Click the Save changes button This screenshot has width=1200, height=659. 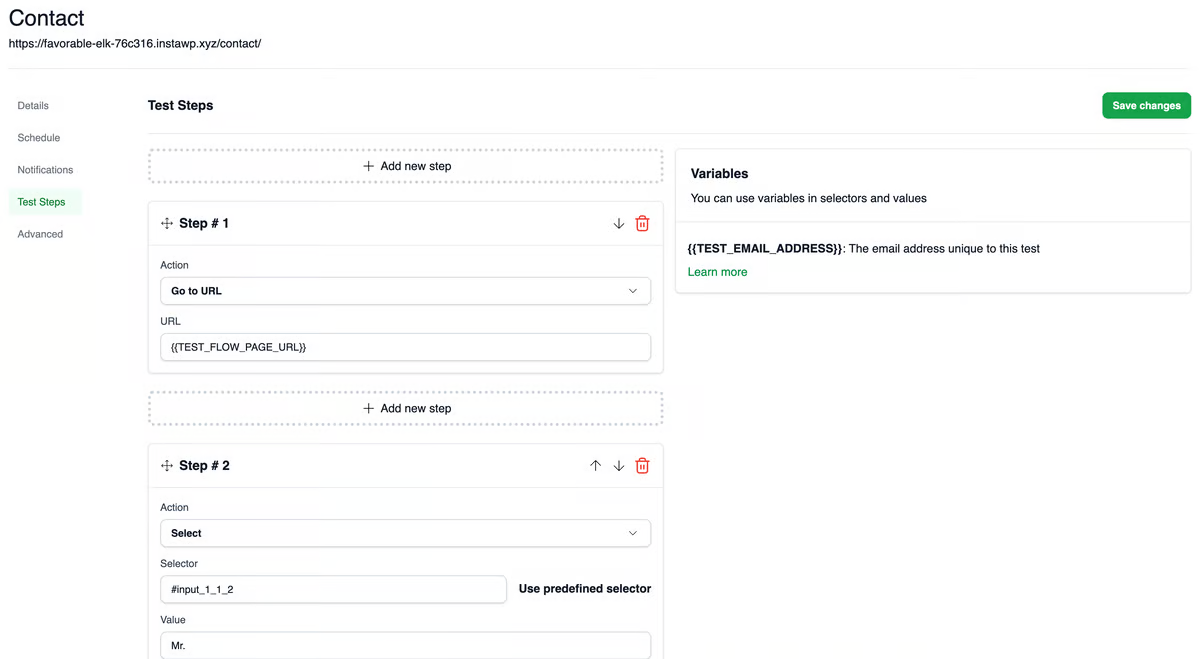[x=1146, y=105]
